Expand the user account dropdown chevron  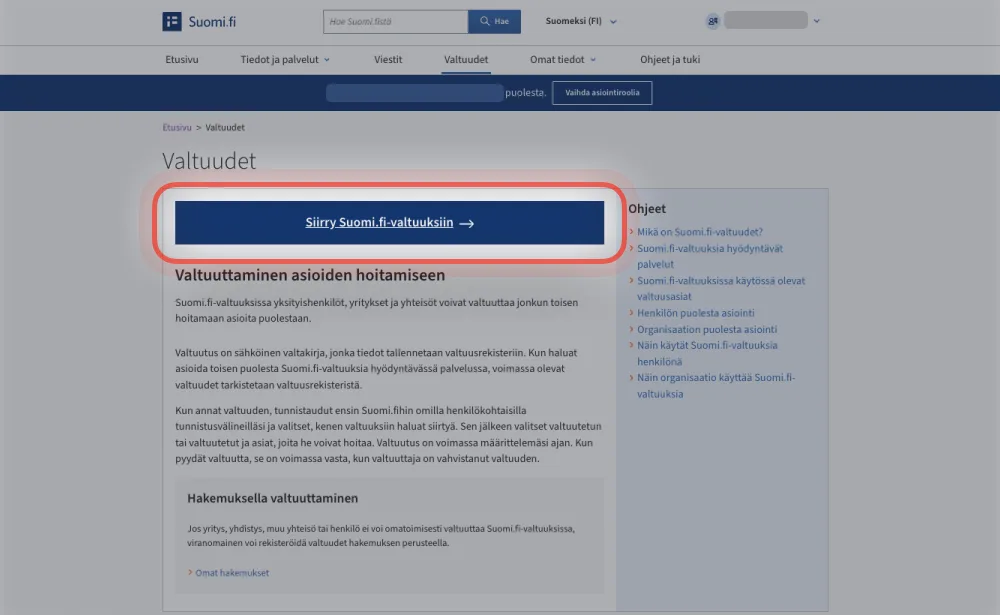tap(816, 21)
